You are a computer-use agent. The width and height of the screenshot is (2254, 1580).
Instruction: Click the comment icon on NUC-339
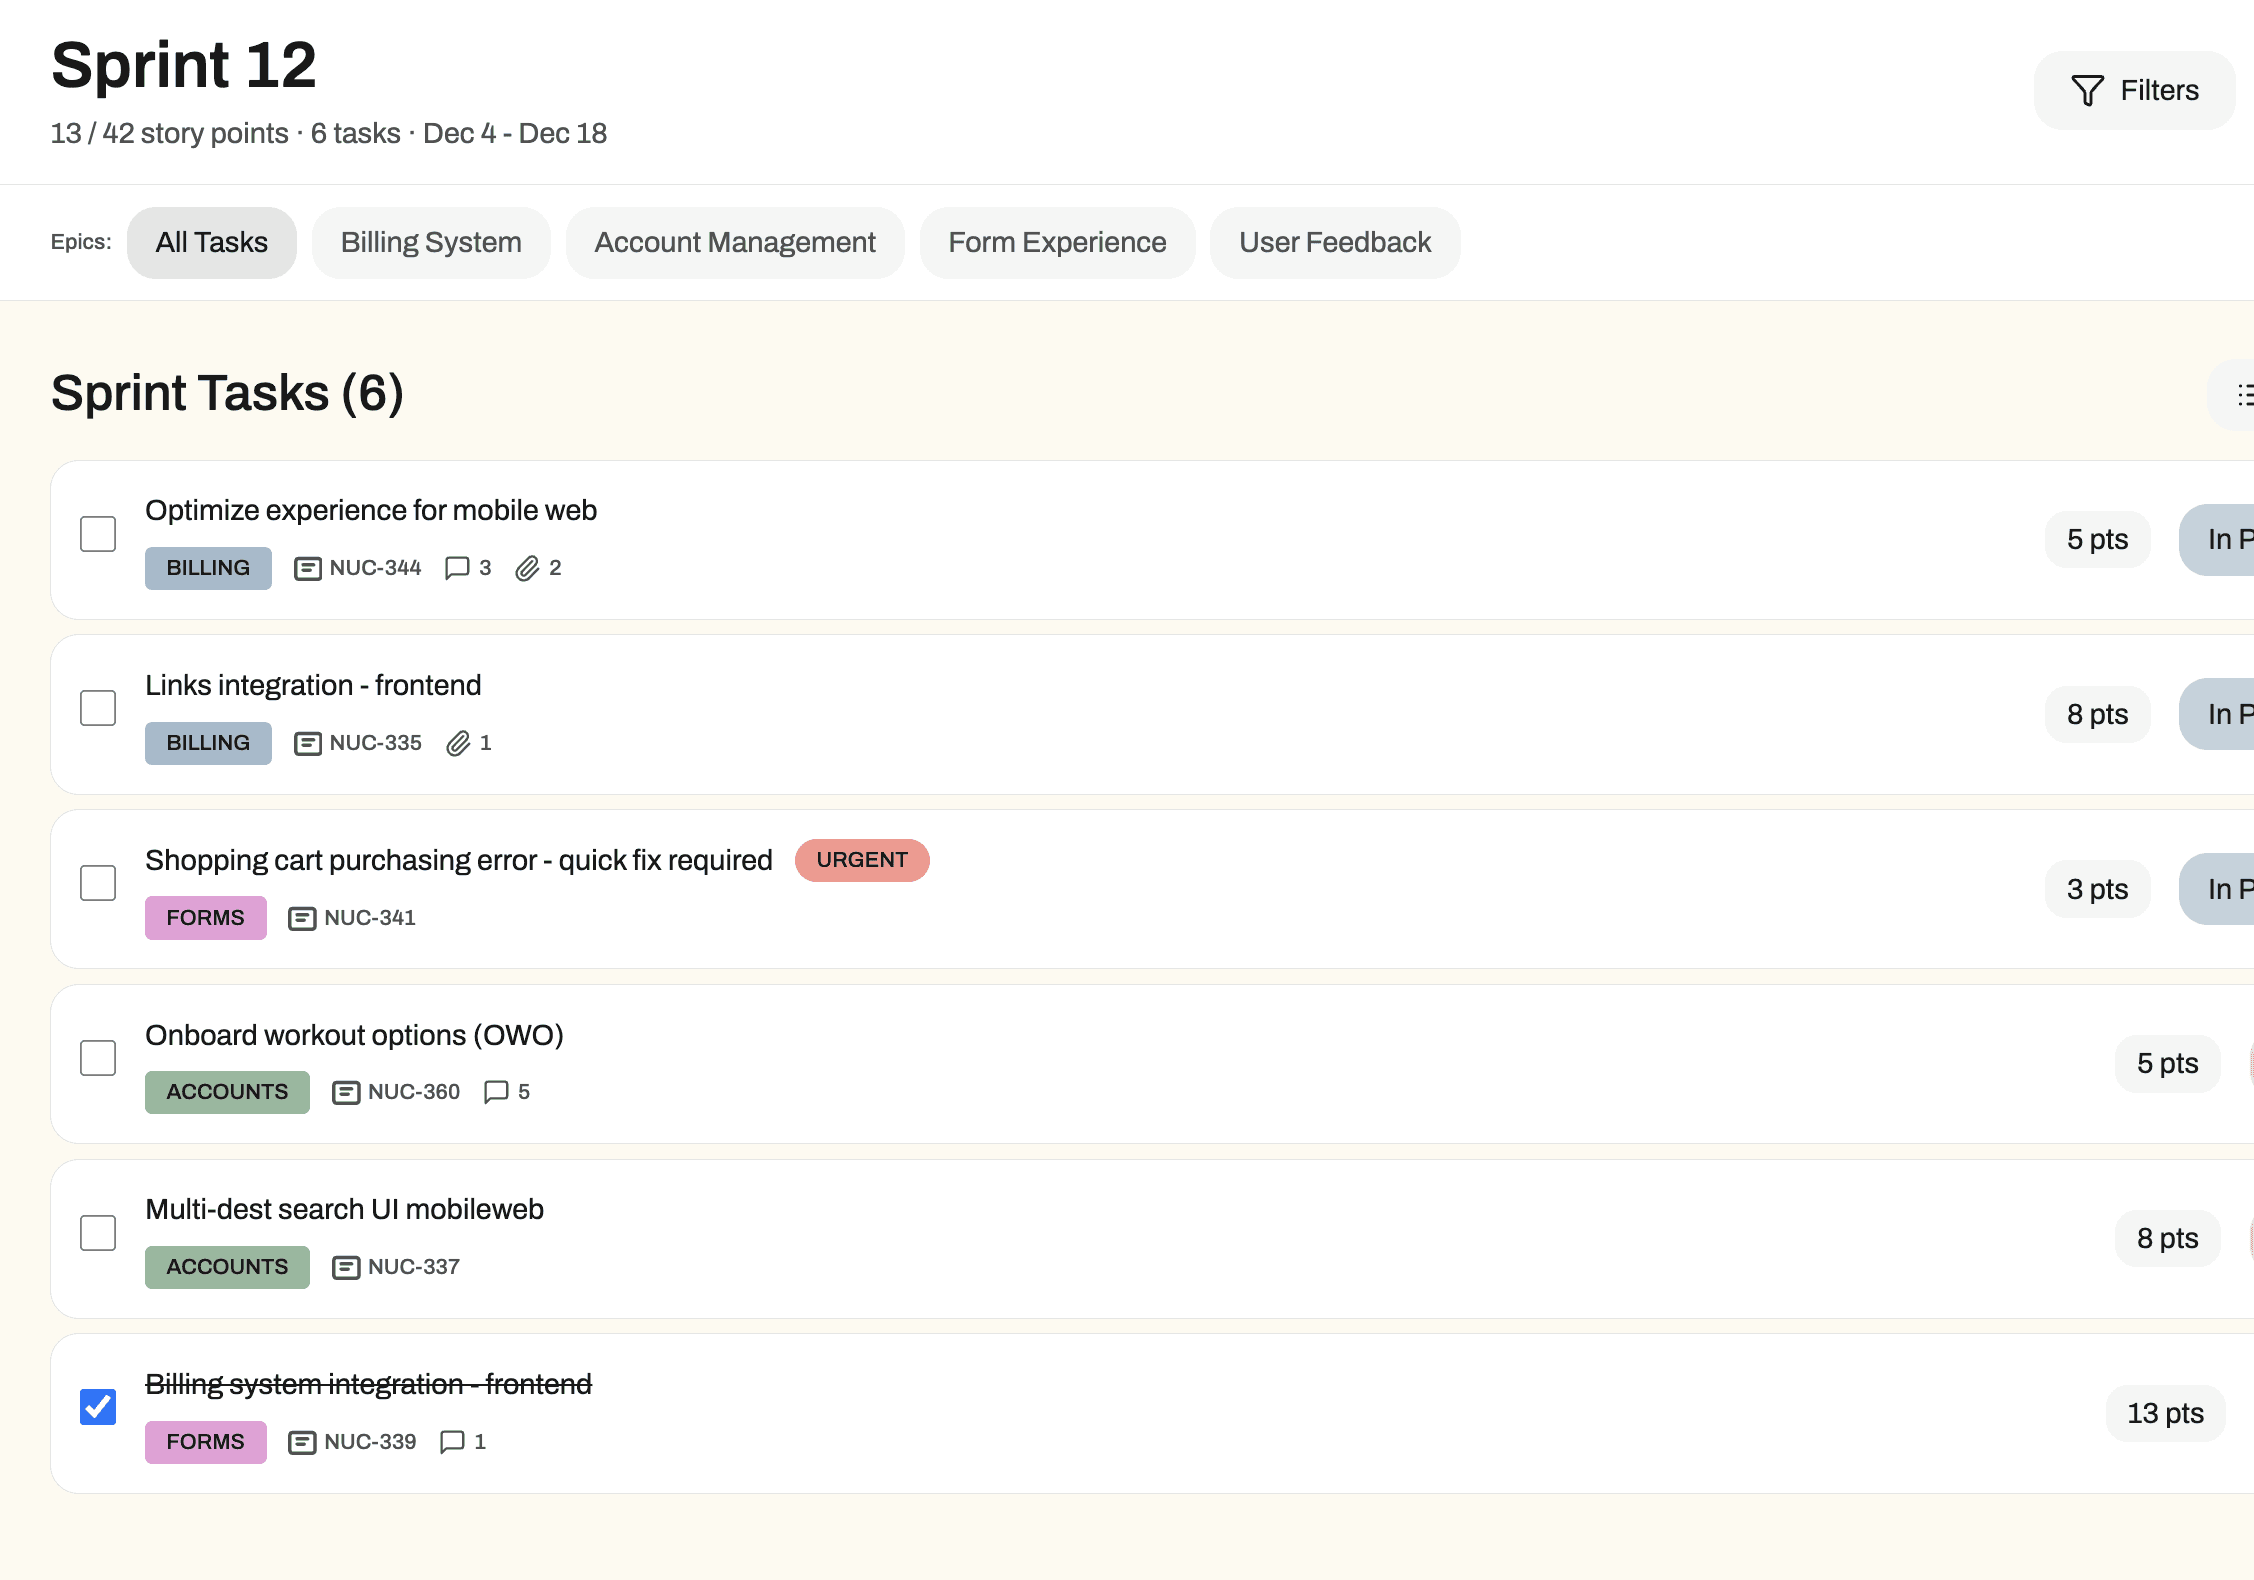[x=453, y=1442]
